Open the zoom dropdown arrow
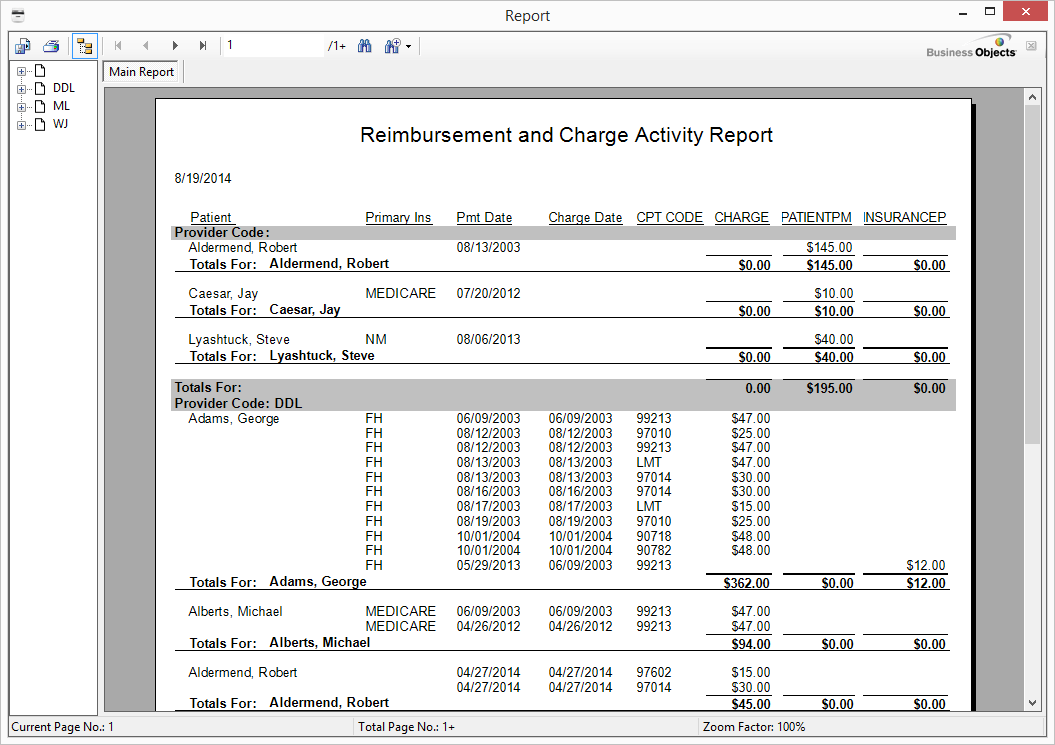Screen dimensions: 1055x745 coord(408,46)
